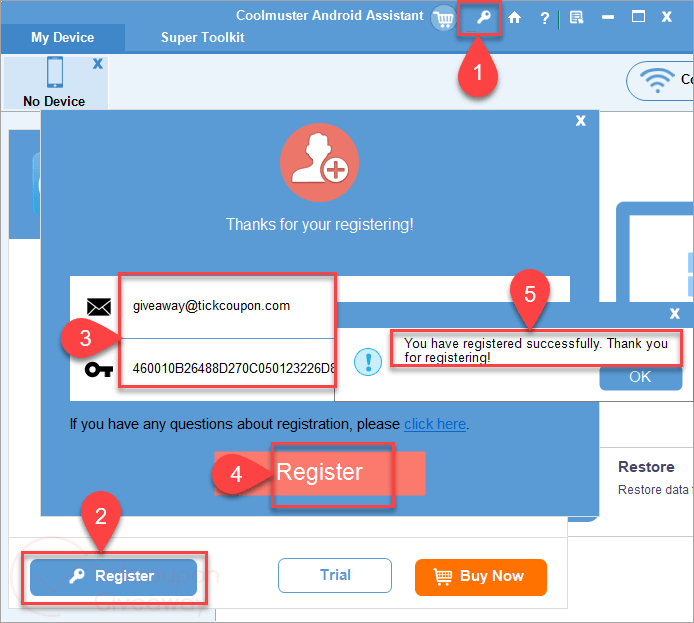The height and width of the screenshot is (623, 694).
Task: Click the key icon beside license field
Action: click(99, 369)
